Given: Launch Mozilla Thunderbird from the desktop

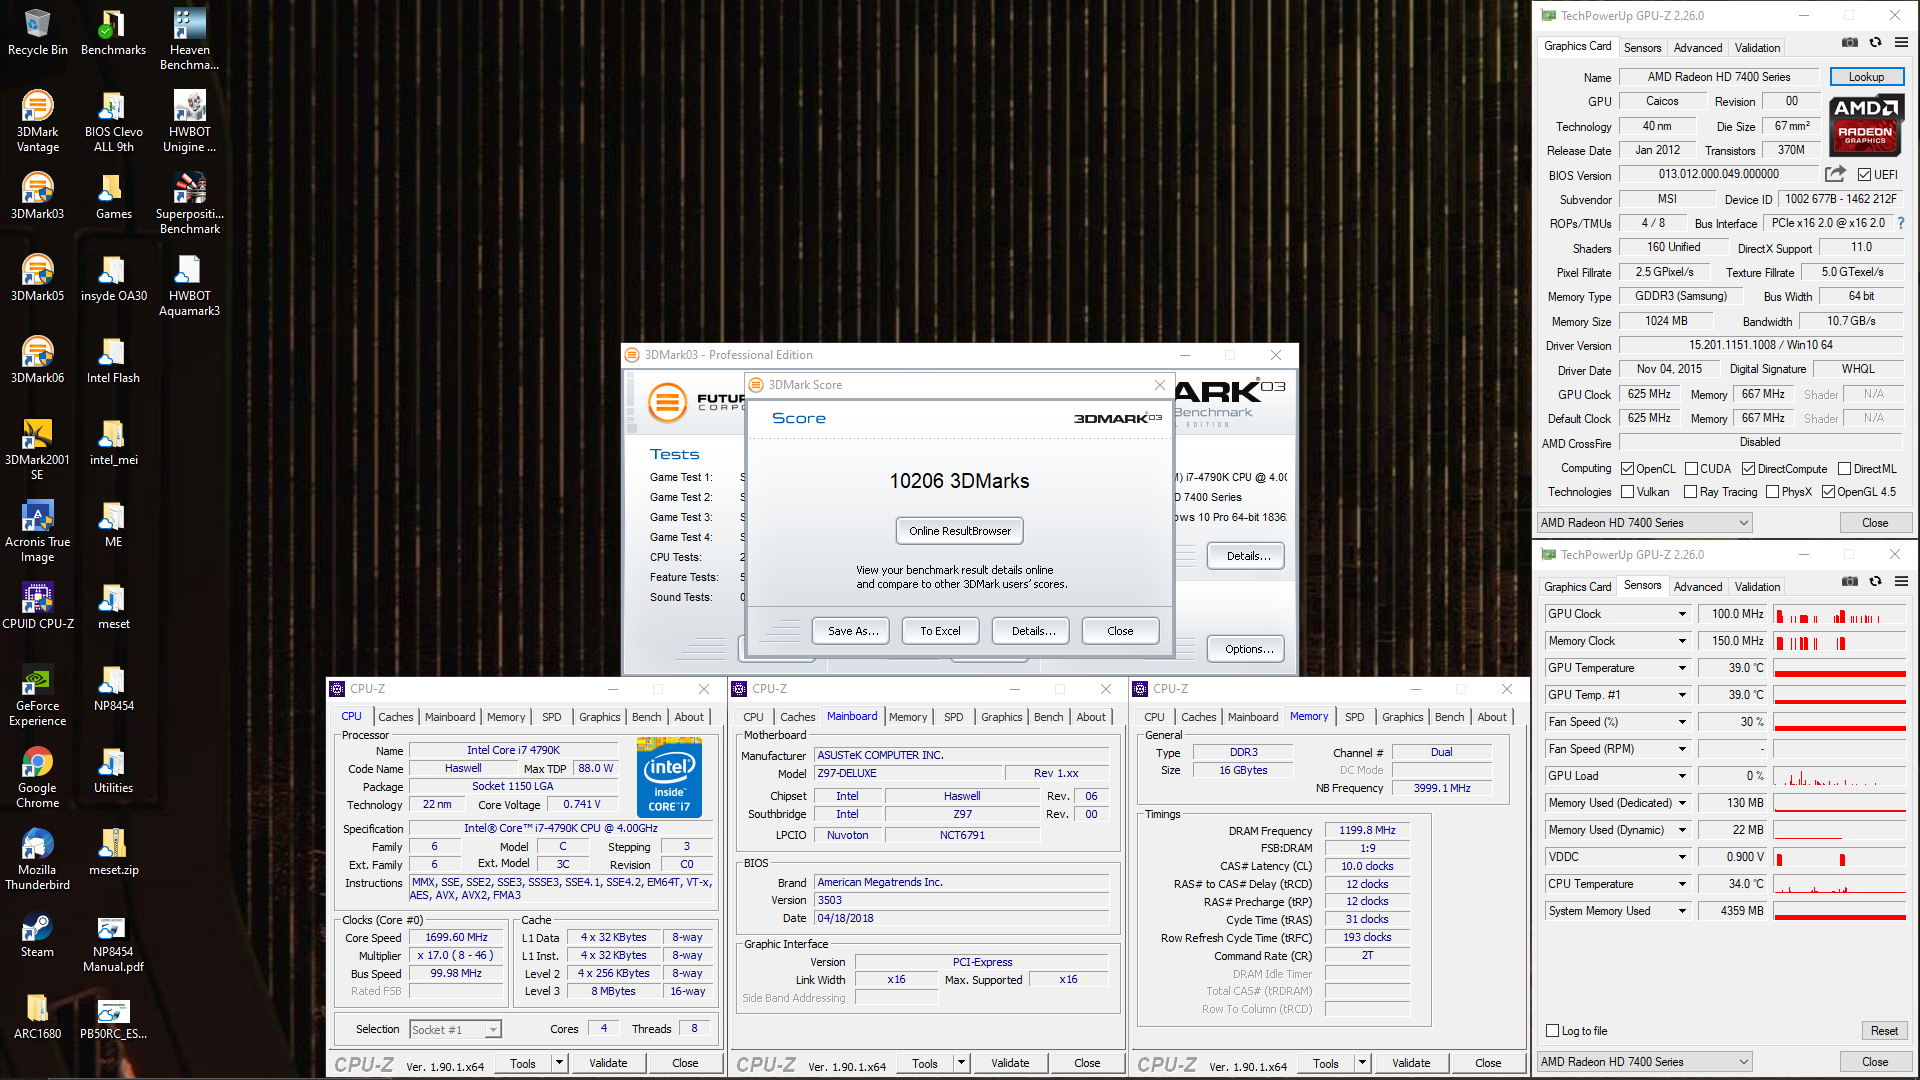Looking at the screenshot, I should click(x=37, y=859).
